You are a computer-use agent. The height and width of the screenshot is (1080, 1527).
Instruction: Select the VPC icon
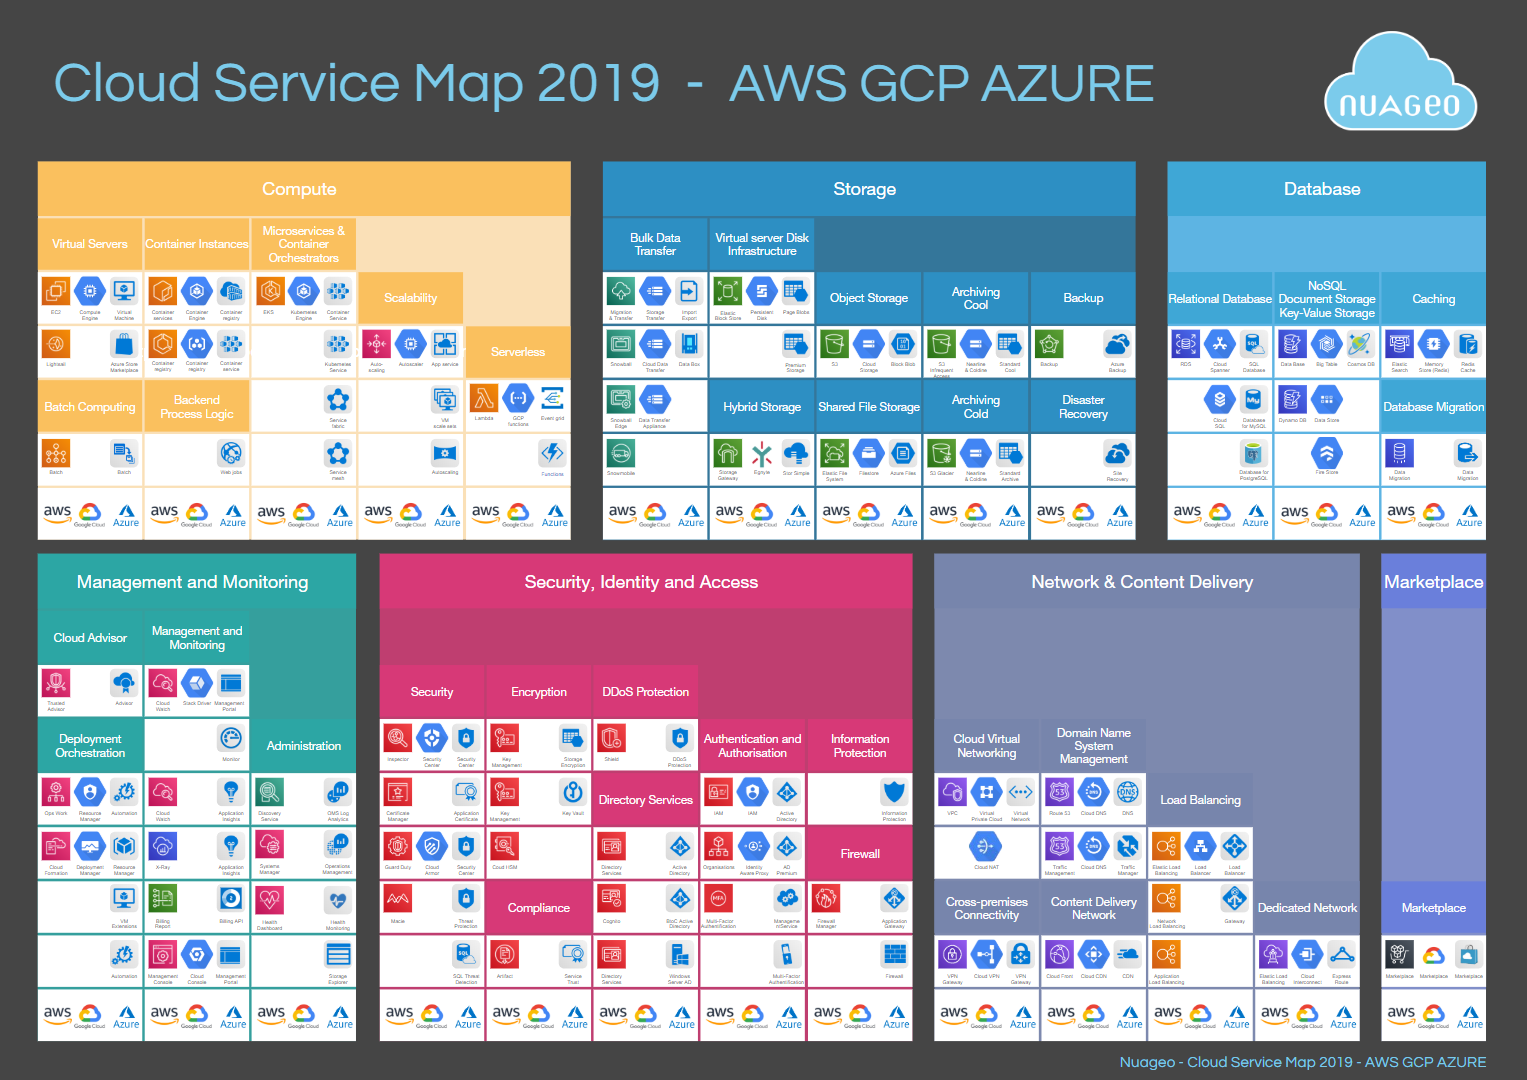tap(952, 793)
